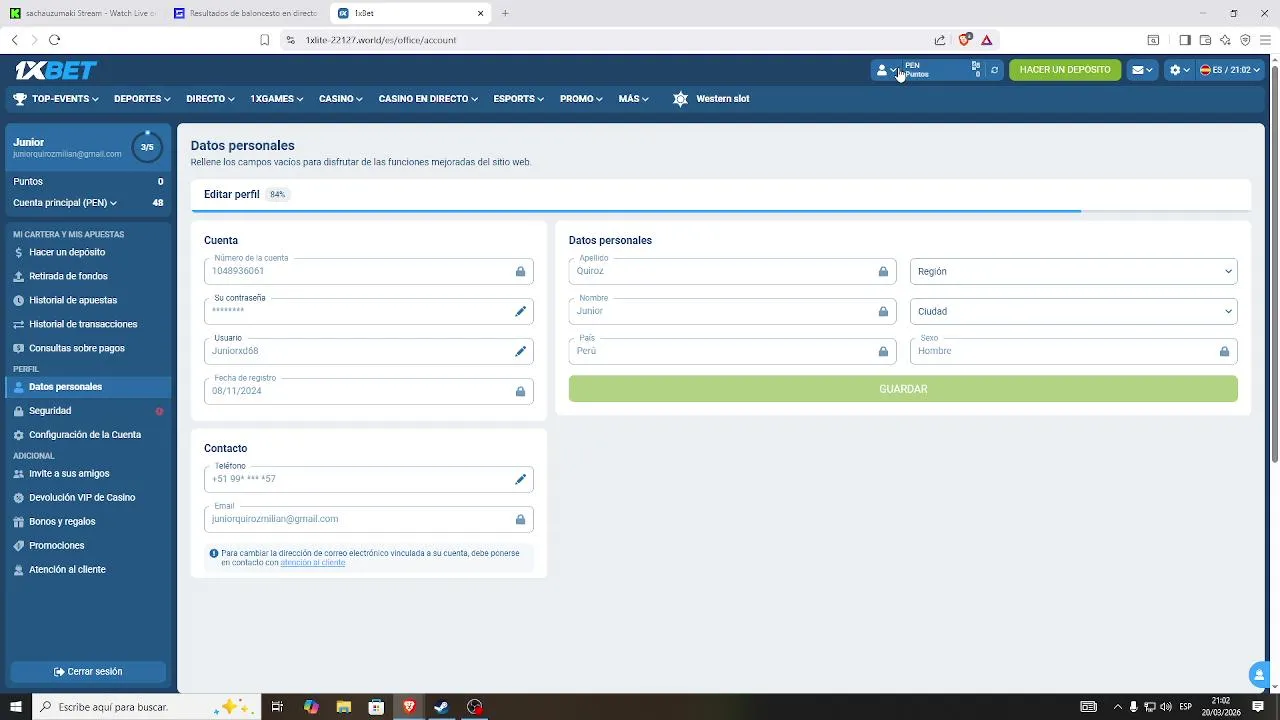The height and width of the screenshot is (720, 1280).
Task: Open the 1XGAMES menu
Action: [x=277, y=99]
